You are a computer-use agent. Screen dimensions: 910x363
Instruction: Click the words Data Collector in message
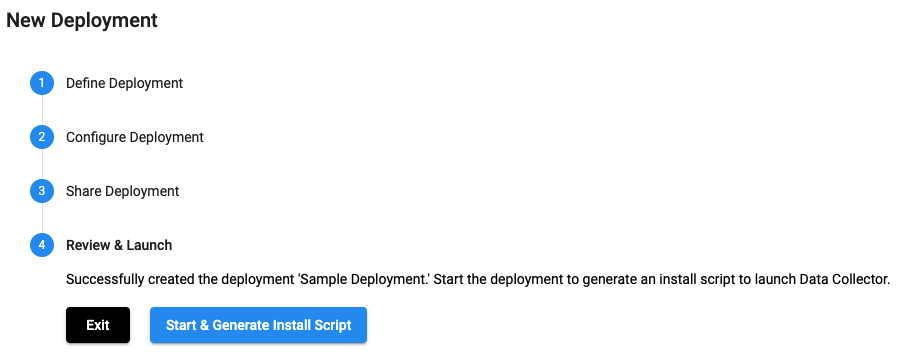843,279
